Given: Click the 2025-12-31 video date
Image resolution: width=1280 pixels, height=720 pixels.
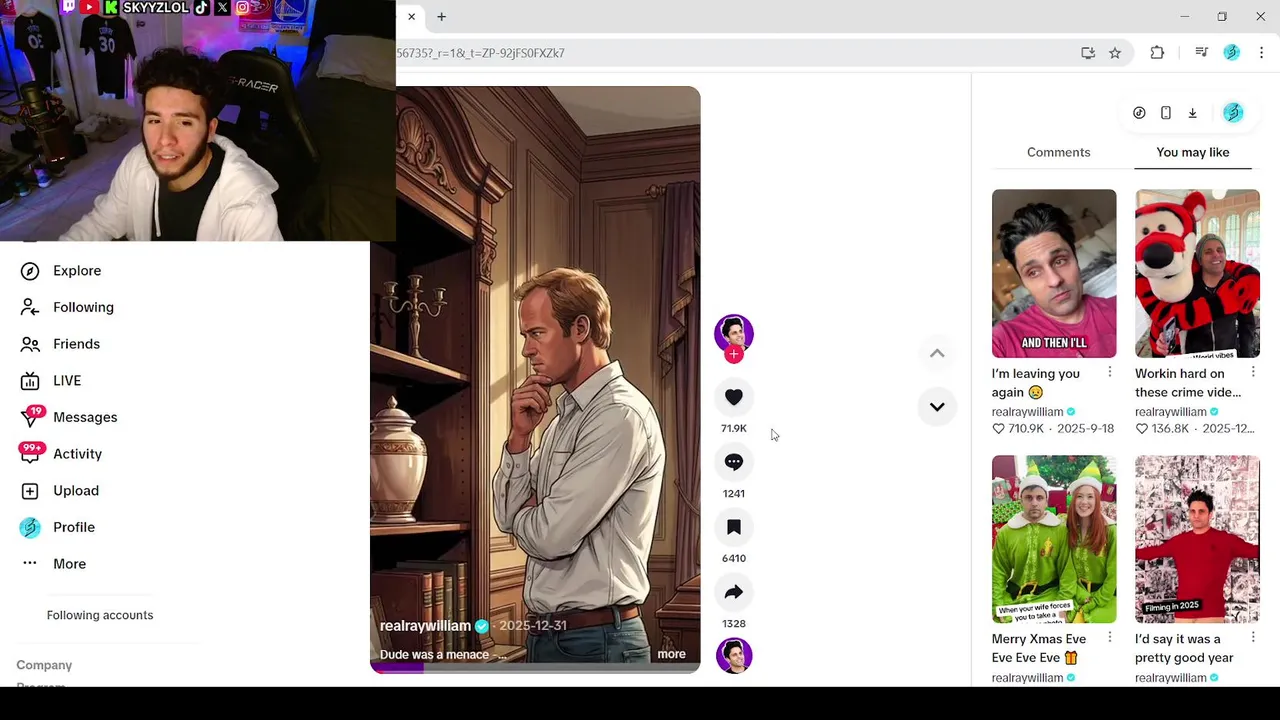Looking at the screenshot, I should click(x=533, y=626).
